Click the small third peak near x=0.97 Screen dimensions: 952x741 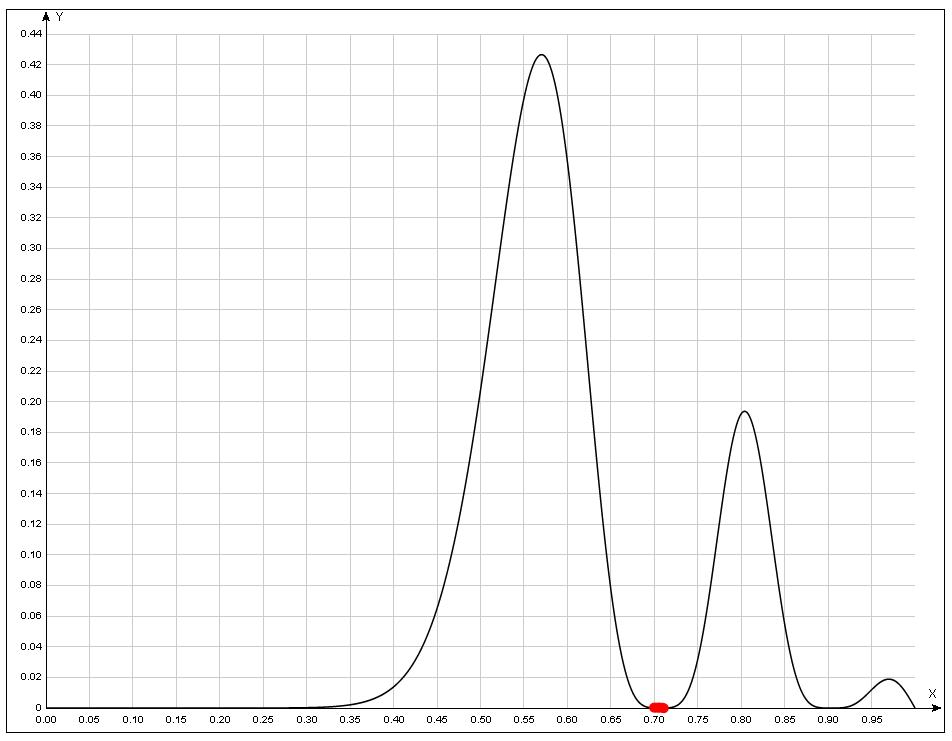(888, 680)
